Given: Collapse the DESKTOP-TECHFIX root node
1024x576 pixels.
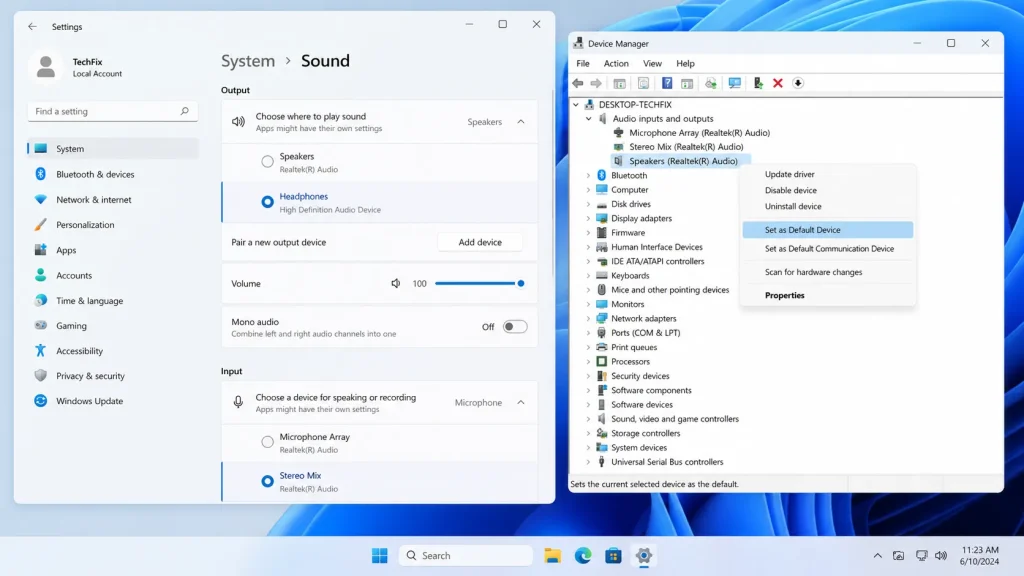Looking at the screenshot, I should point(575,104).
